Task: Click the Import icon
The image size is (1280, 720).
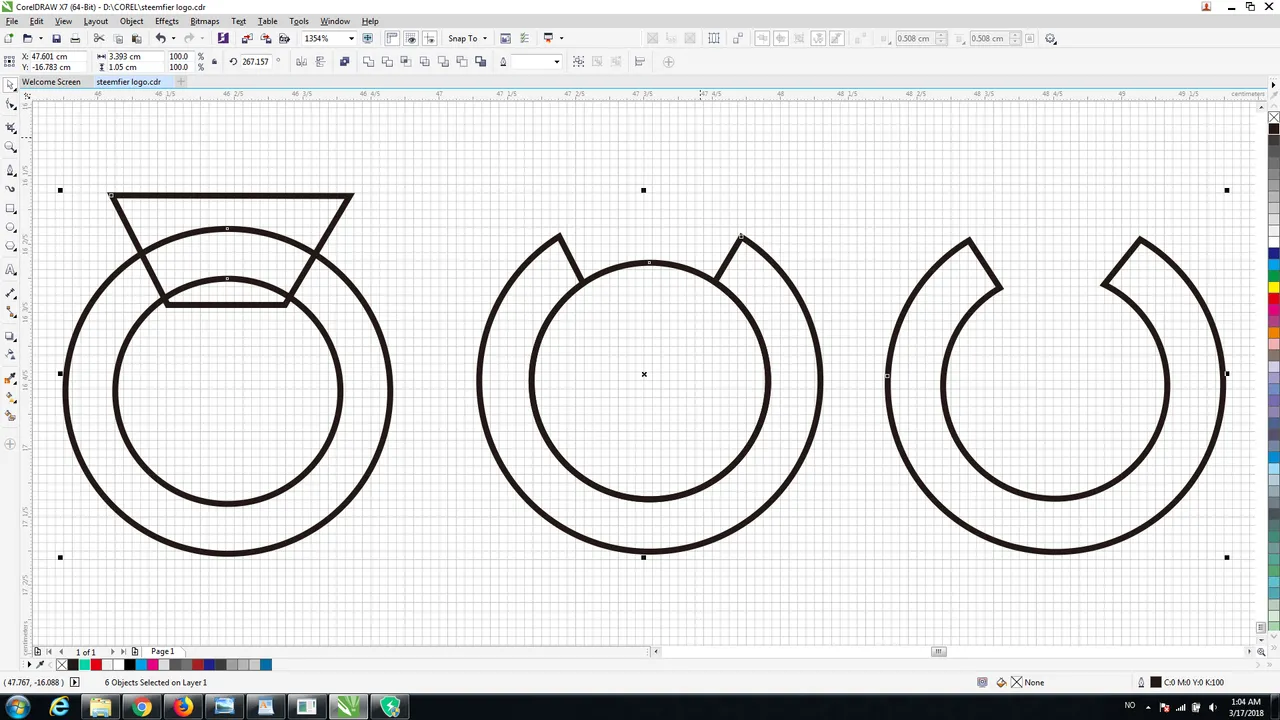Action: 246,38
